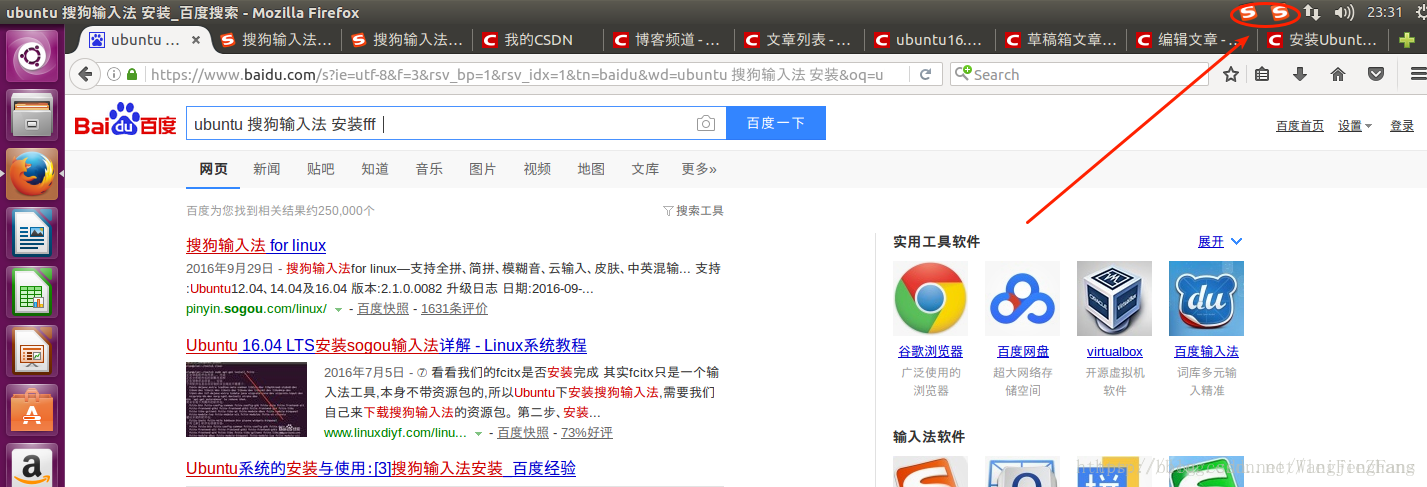Open the Amazon launcher in dock
This screenshot has height=487, width=1427.
(33, 465)
